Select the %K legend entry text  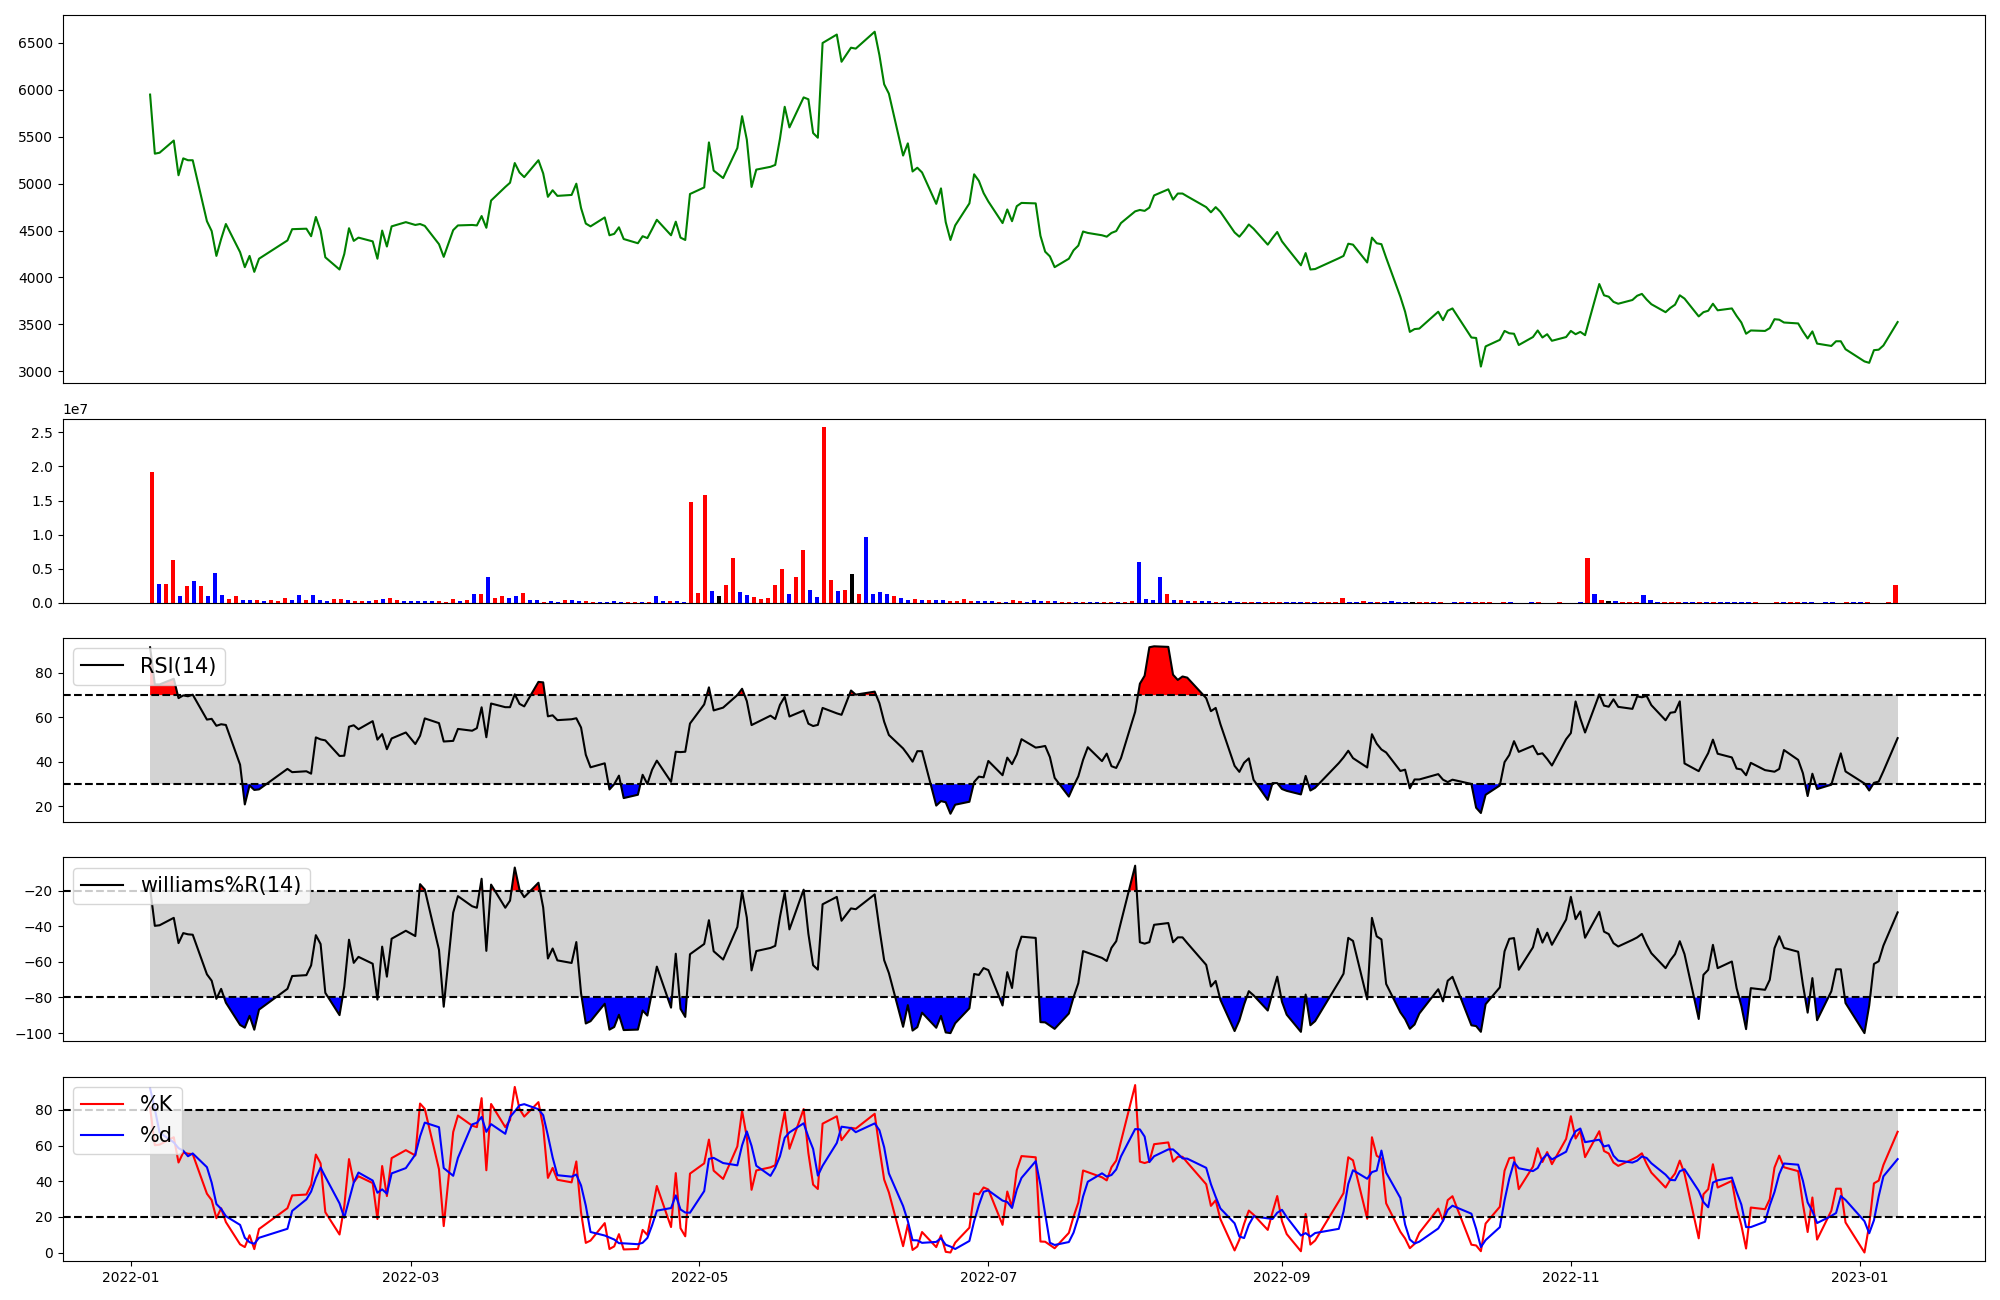point(156,1104)
